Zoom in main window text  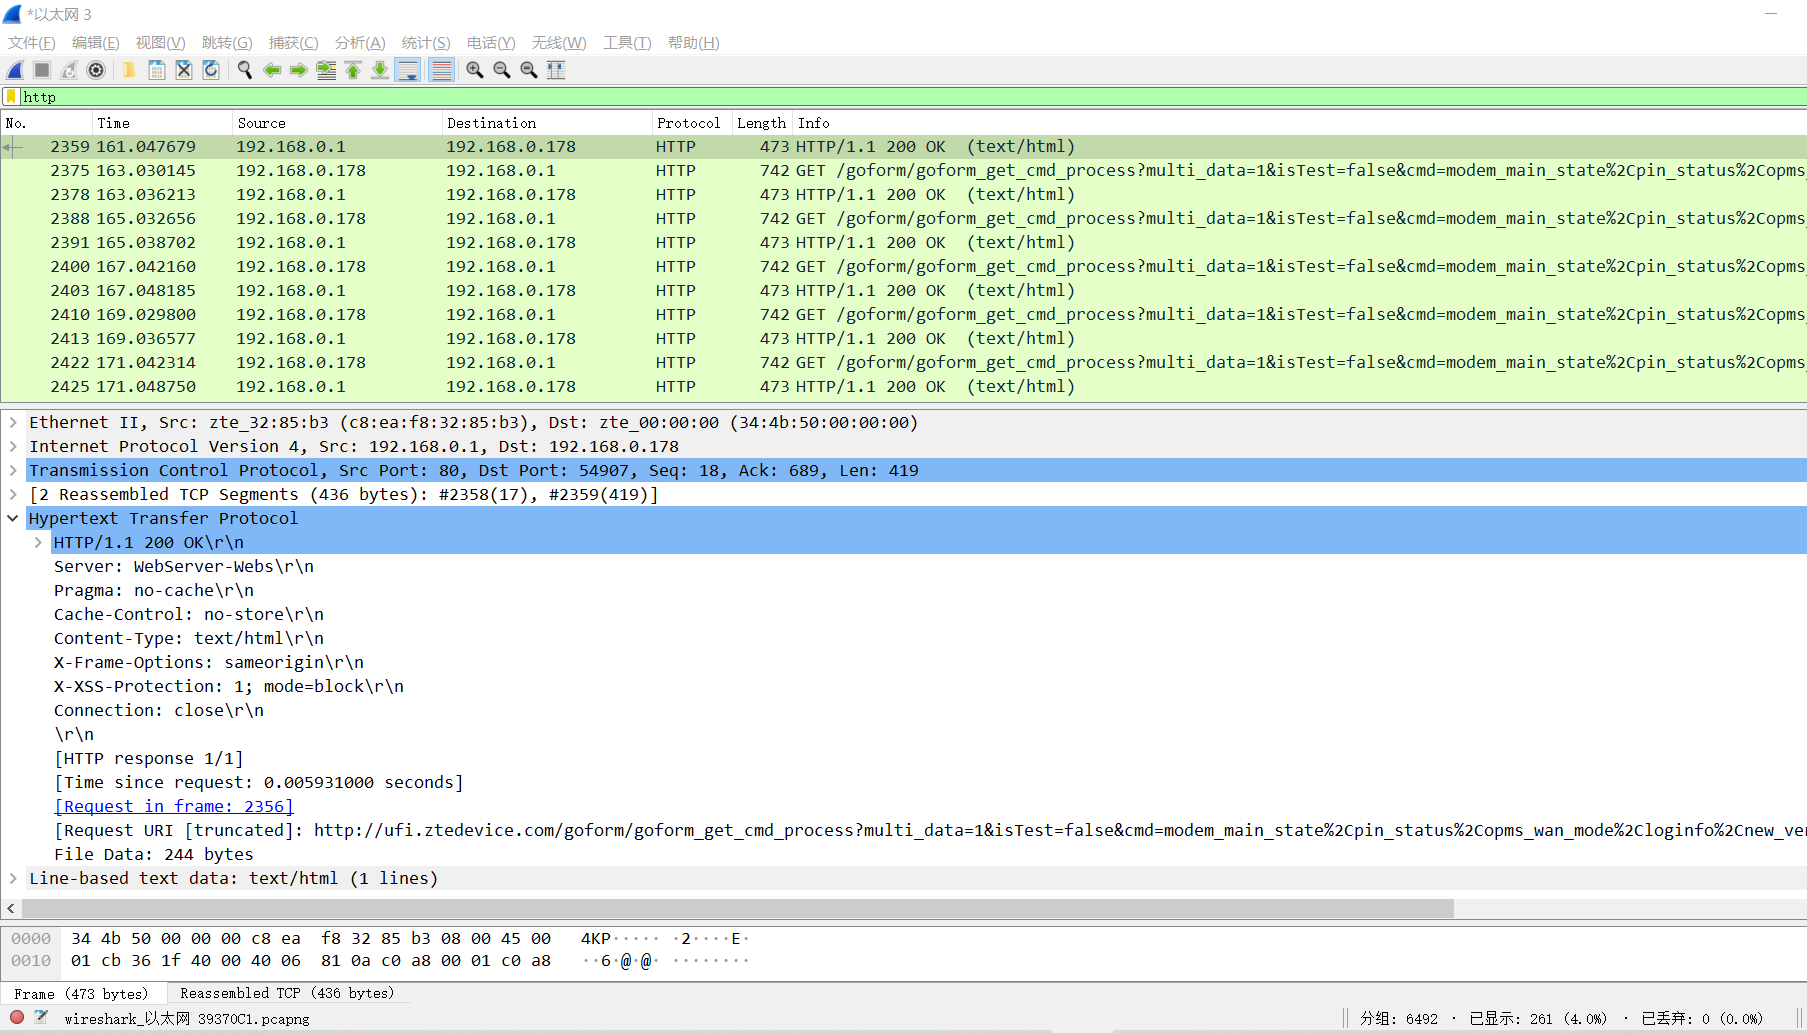point(475,70)
